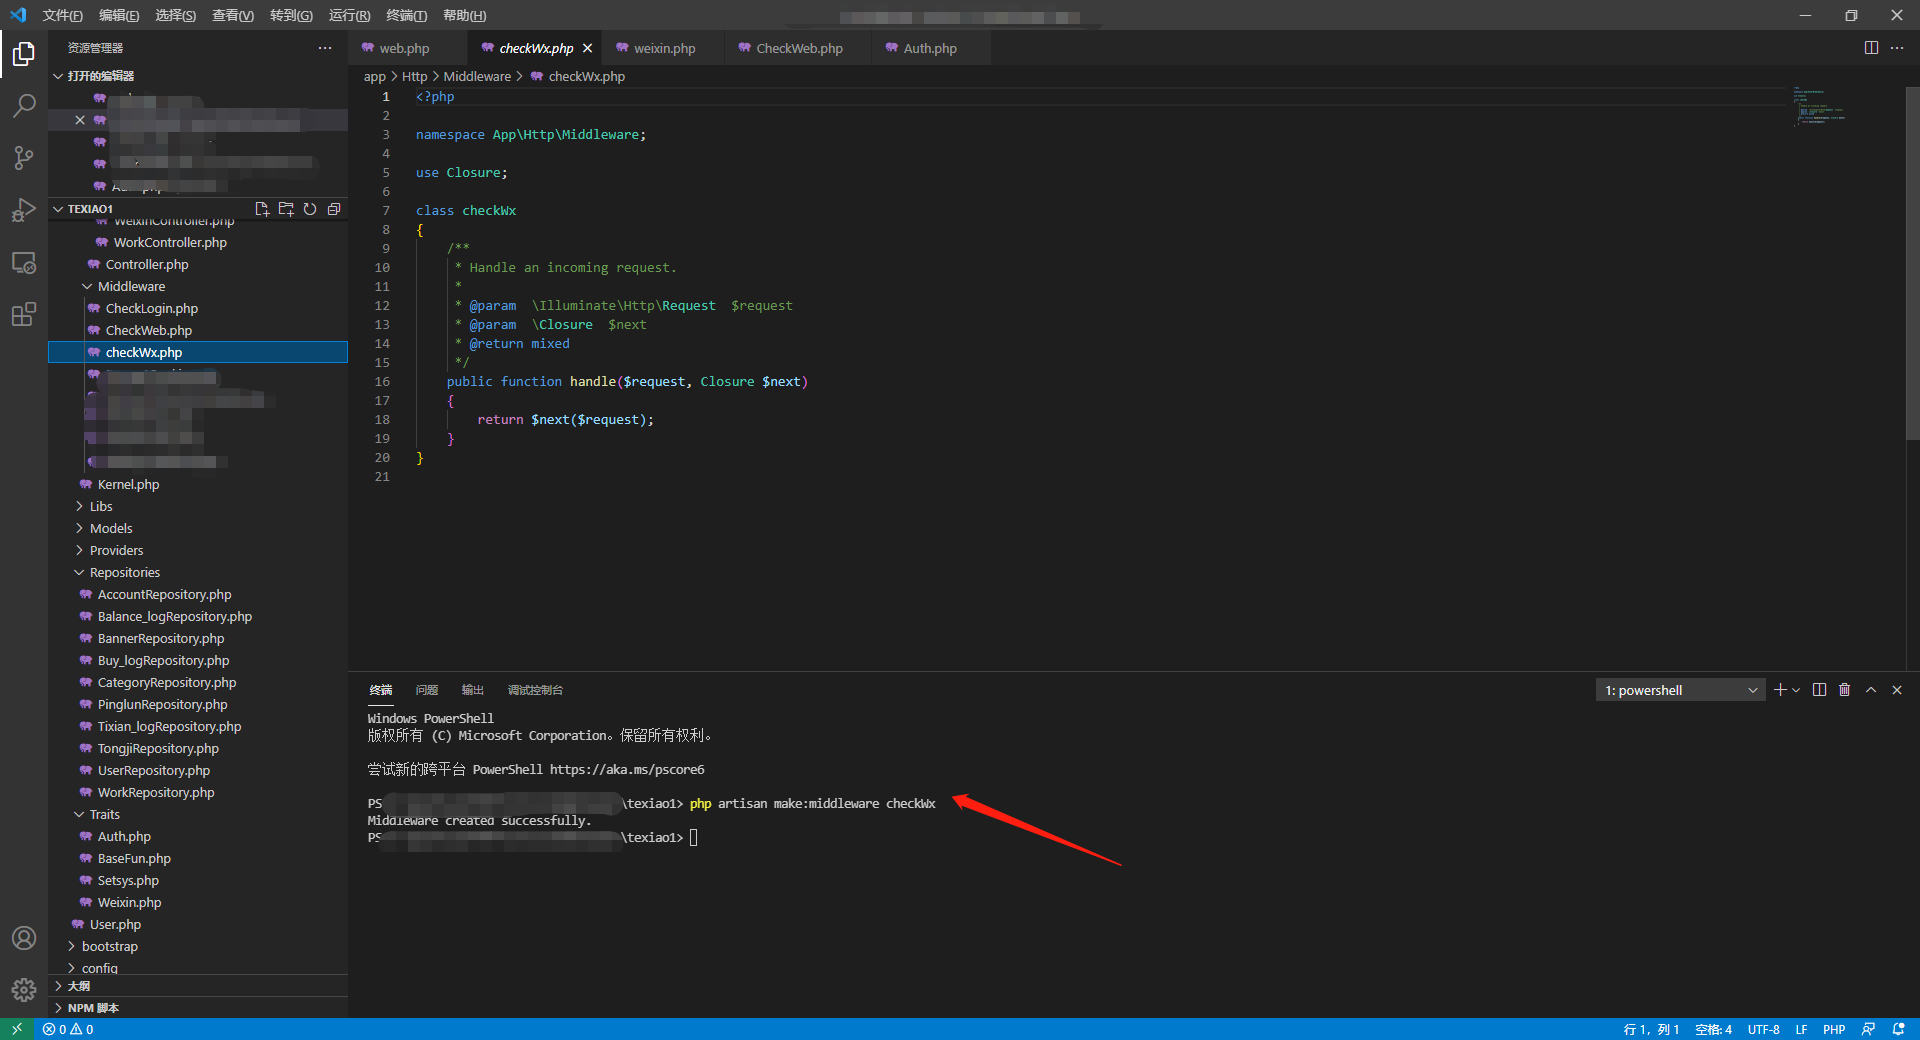This screenshot has width=1920, height=1040.
Task: Close the checkWx.php editor tab
Action: tap(587, 48)
